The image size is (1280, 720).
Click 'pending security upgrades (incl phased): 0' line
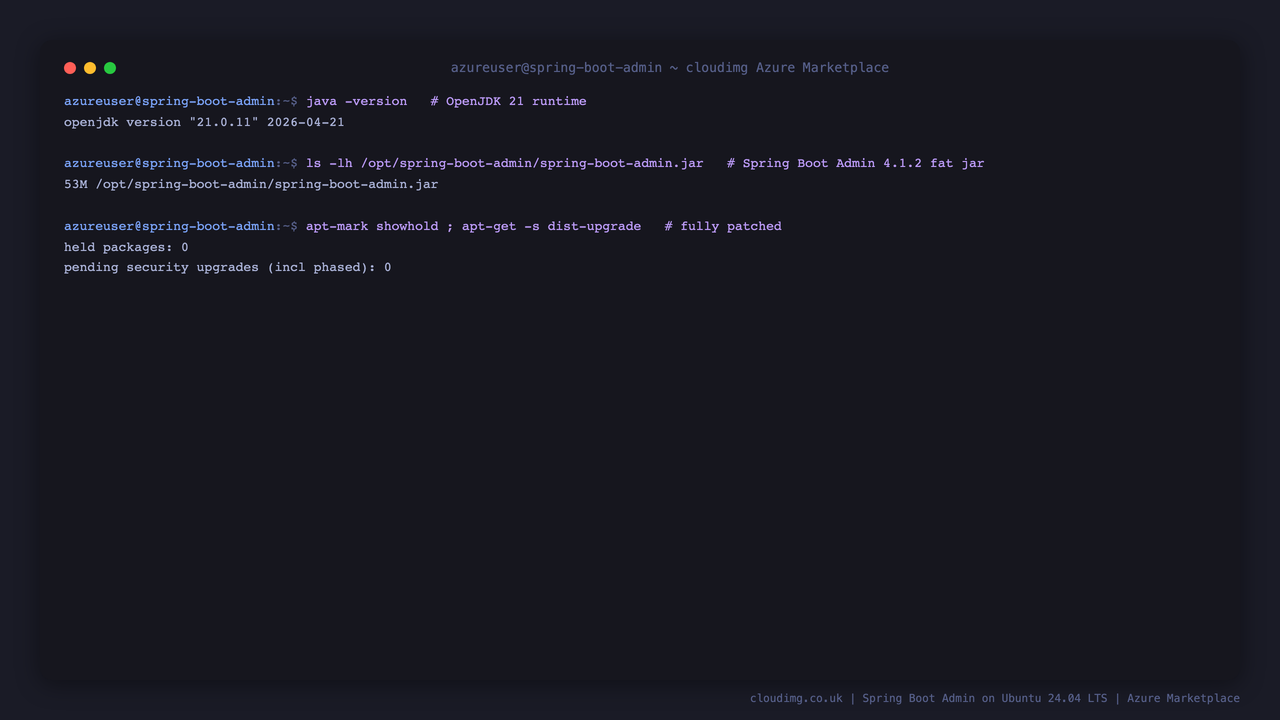(228, 267)
